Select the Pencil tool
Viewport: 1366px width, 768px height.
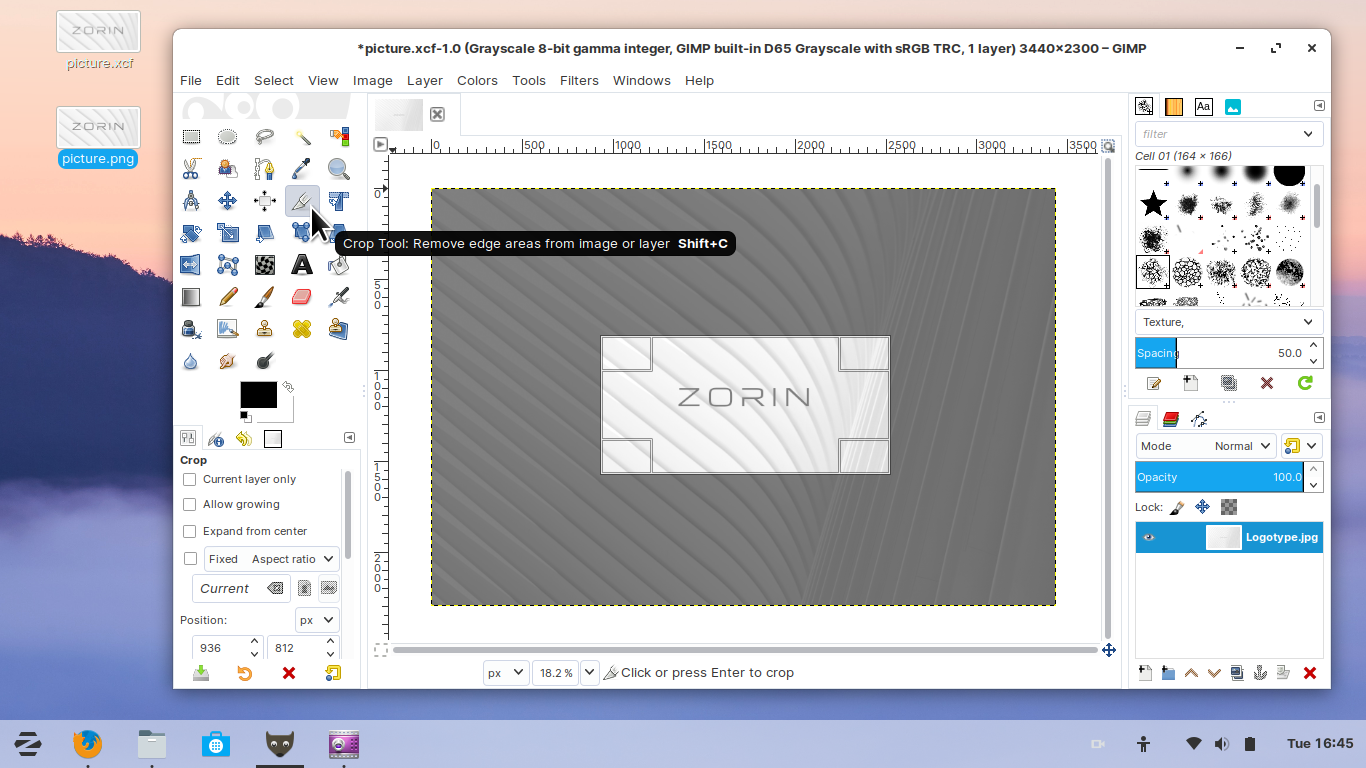coord(228,297)
